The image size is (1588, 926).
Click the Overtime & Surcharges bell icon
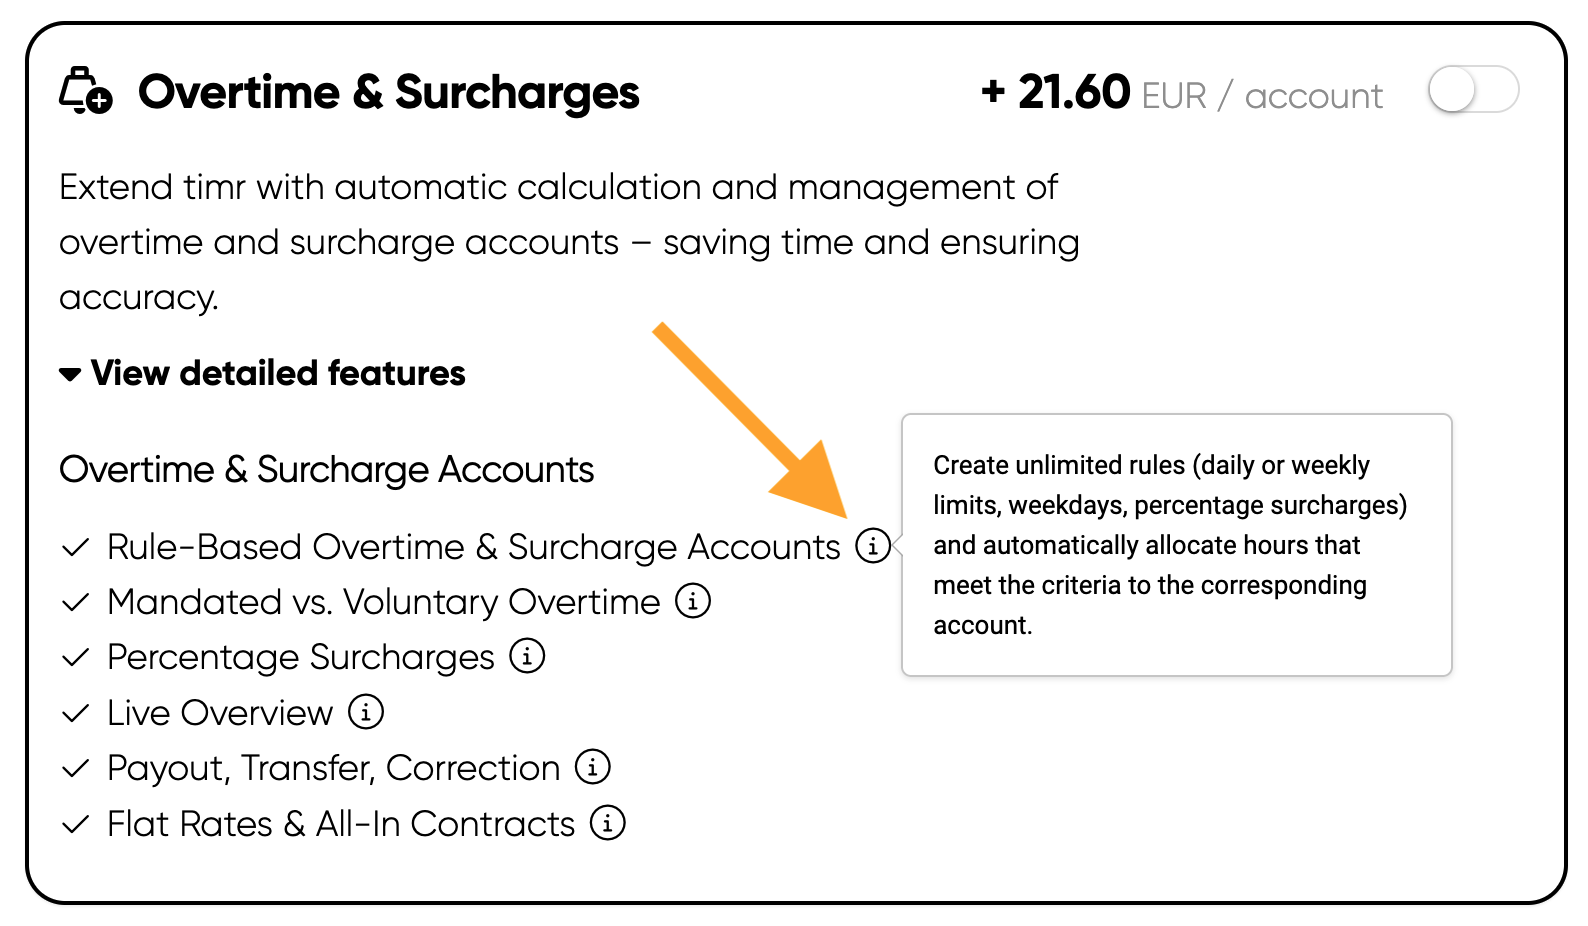(x=85, y=91)
